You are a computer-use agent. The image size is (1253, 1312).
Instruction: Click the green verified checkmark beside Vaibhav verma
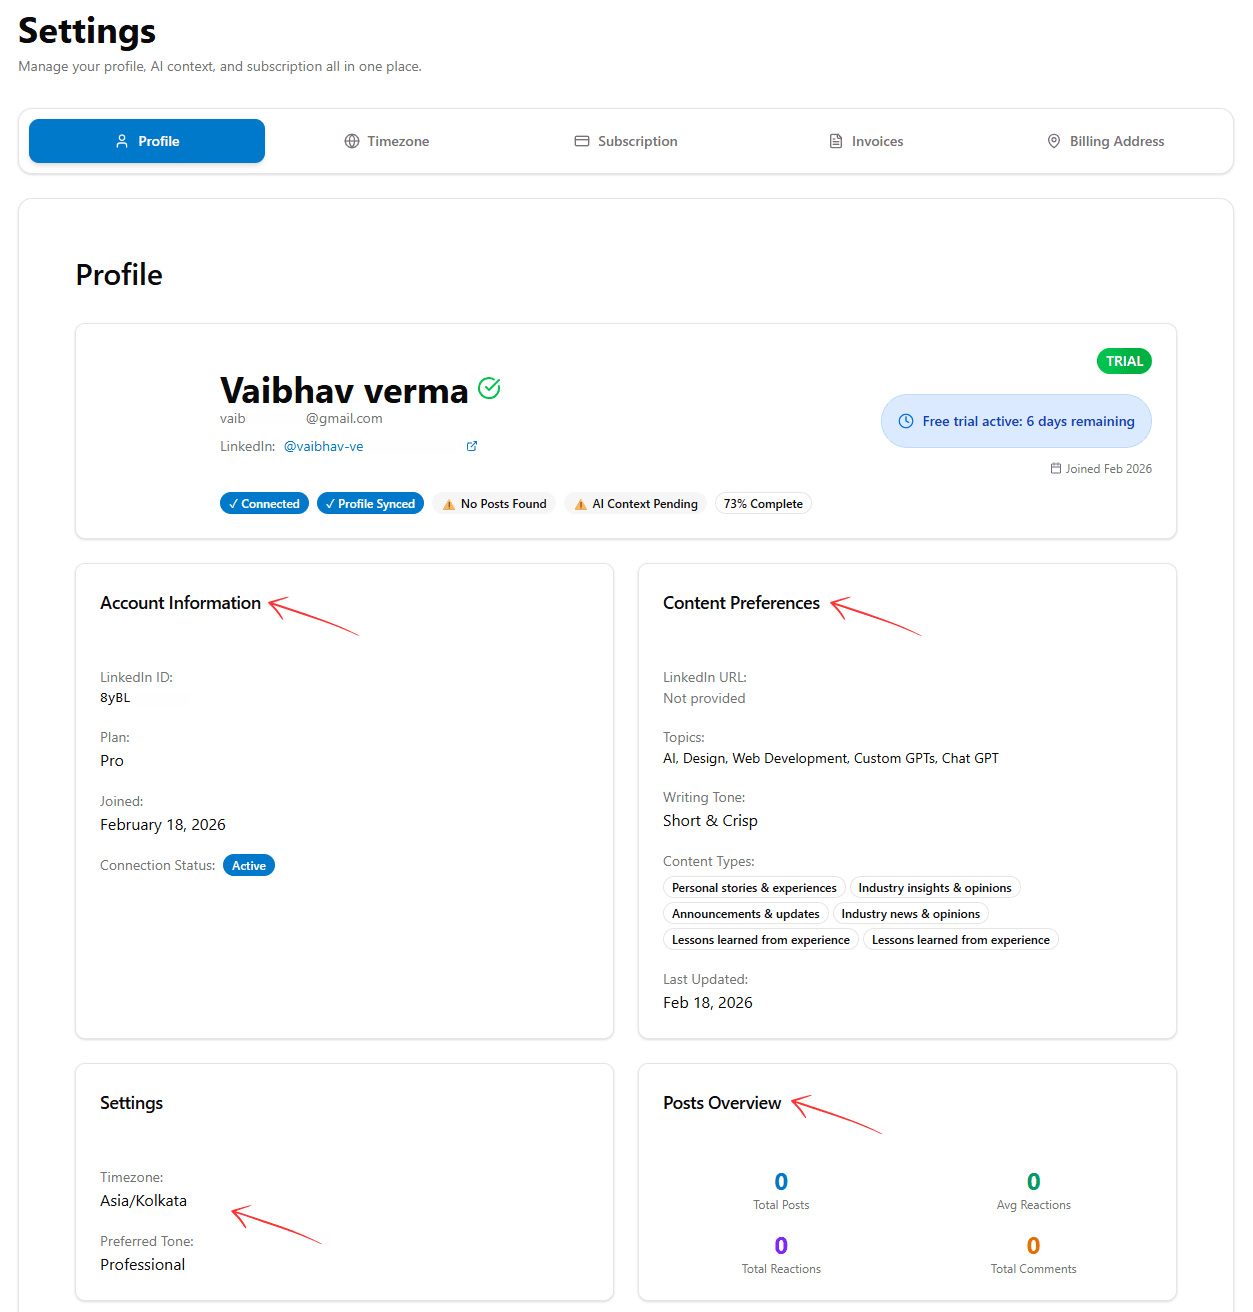click(489, 388)
